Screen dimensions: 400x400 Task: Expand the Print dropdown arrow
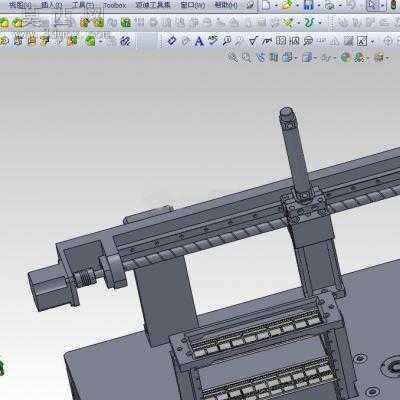coord(340,6)
